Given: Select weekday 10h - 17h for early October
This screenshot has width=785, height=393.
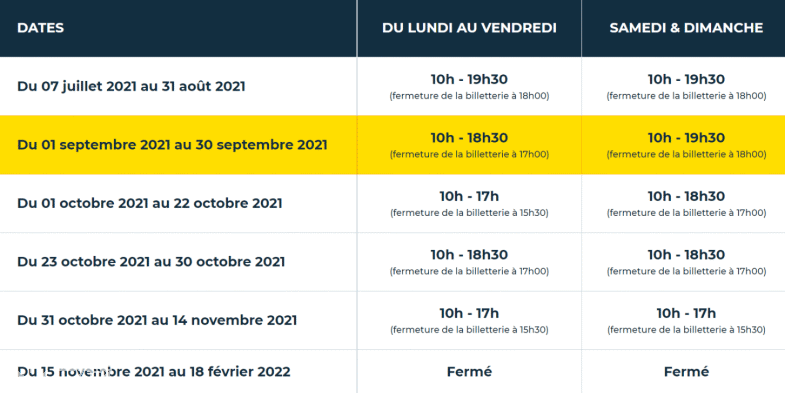Looking at the screenshot, I should [x=469, y=196].
